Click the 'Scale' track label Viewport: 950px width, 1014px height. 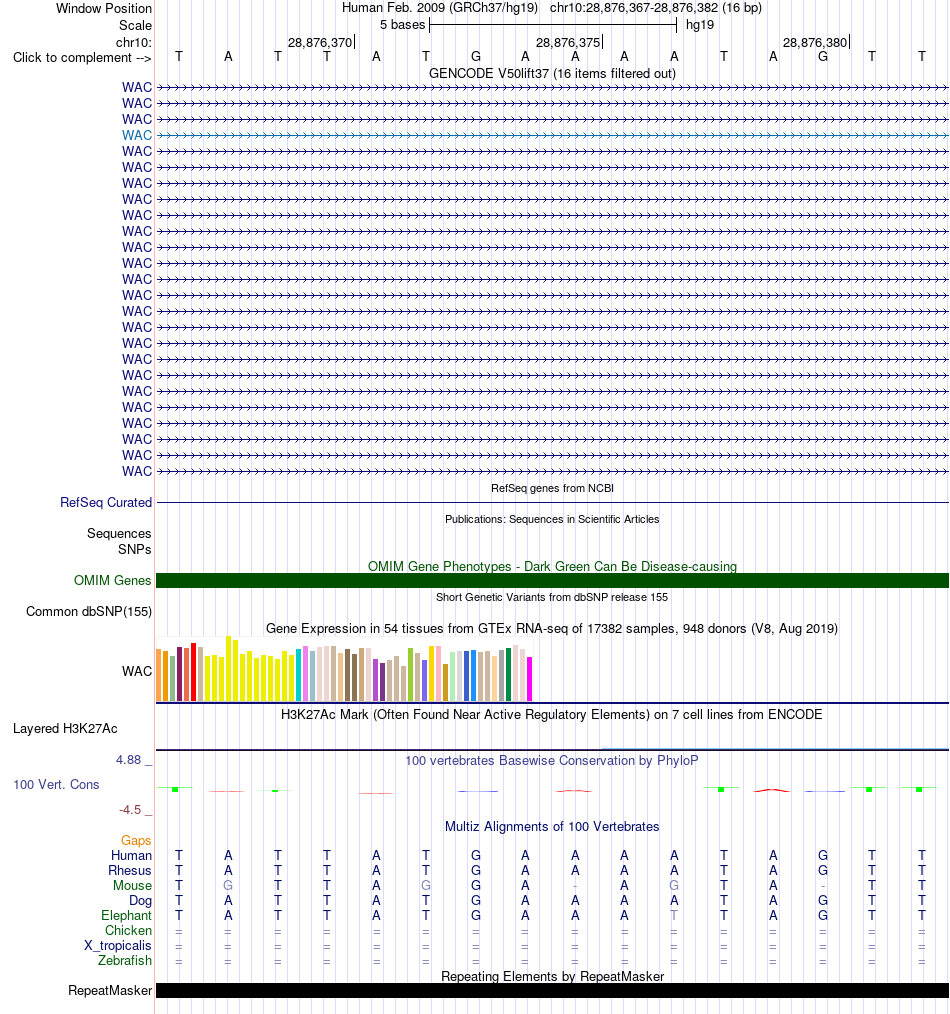pos(135,25)
